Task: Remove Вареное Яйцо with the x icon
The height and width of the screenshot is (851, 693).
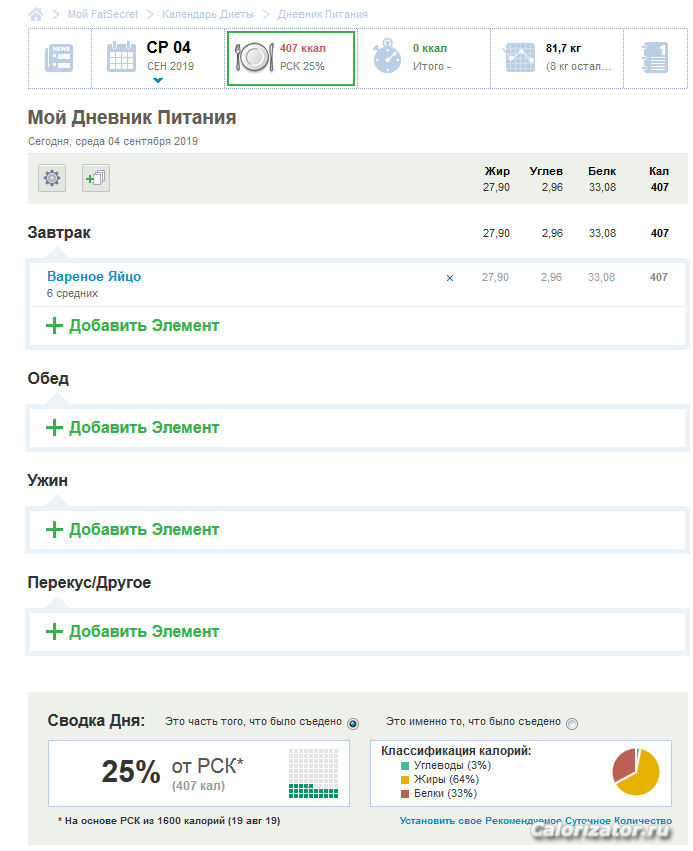Action: click(449, 278)
